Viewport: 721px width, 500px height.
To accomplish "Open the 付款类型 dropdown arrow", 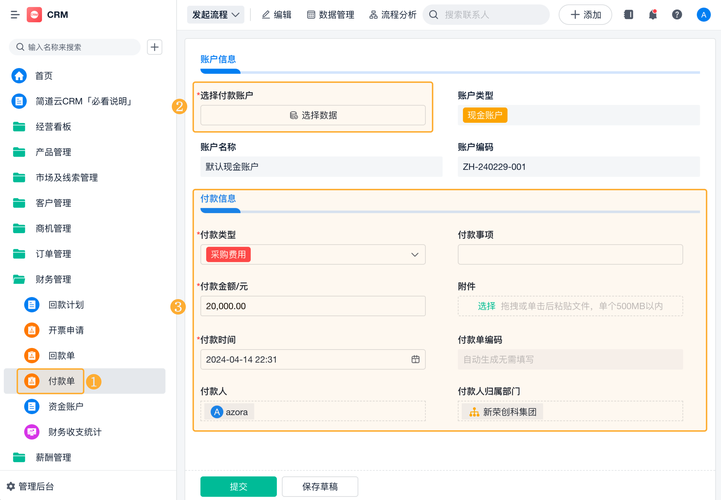I will pos(415,255).
